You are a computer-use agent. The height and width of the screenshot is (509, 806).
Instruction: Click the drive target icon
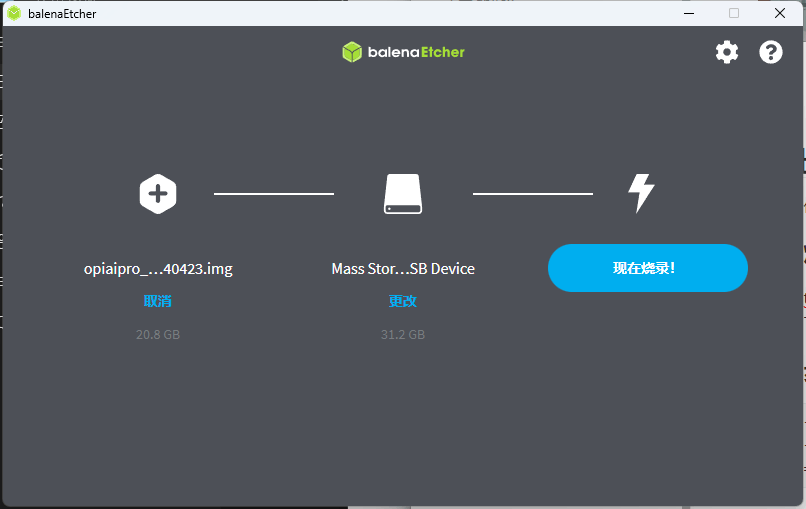tap(403, 194)
